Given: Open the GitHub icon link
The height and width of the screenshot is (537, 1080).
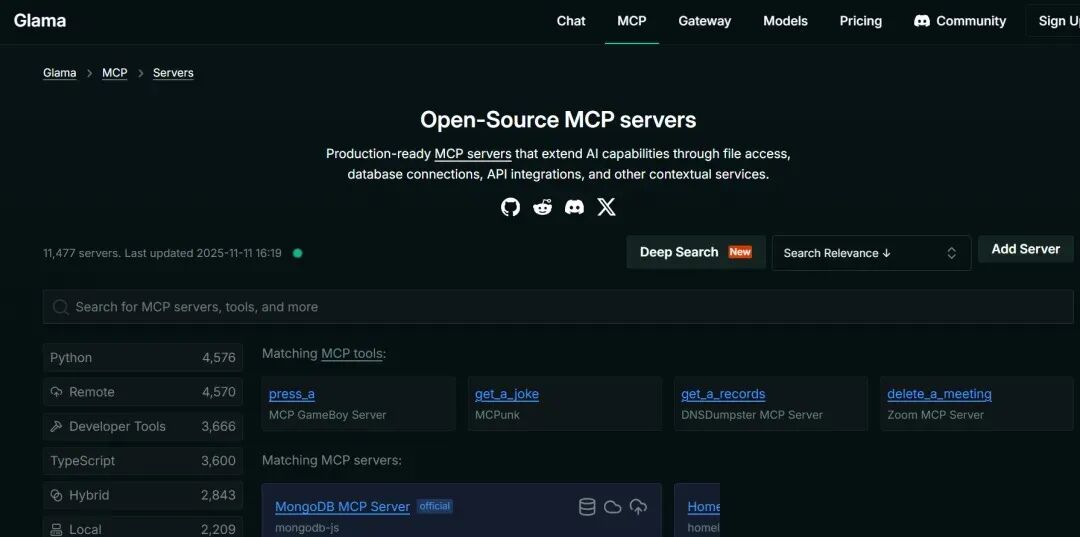Looking at the screenshot, I should (x=510, y=207).
